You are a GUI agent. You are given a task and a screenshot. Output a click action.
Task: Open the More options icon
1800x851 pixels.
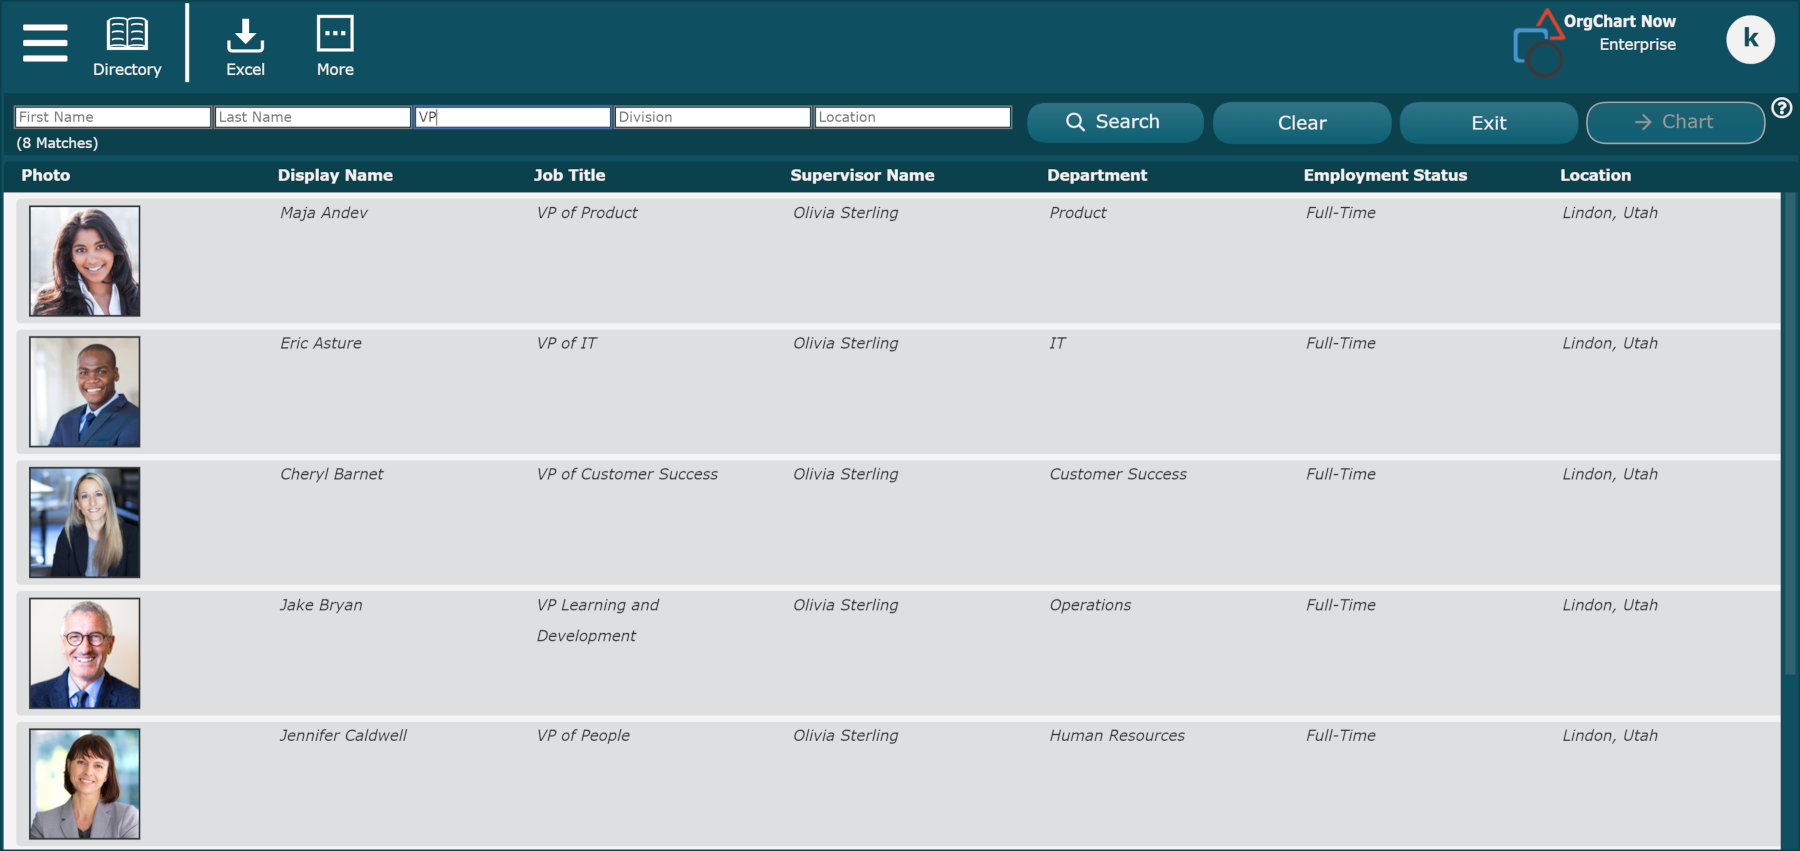335,46
